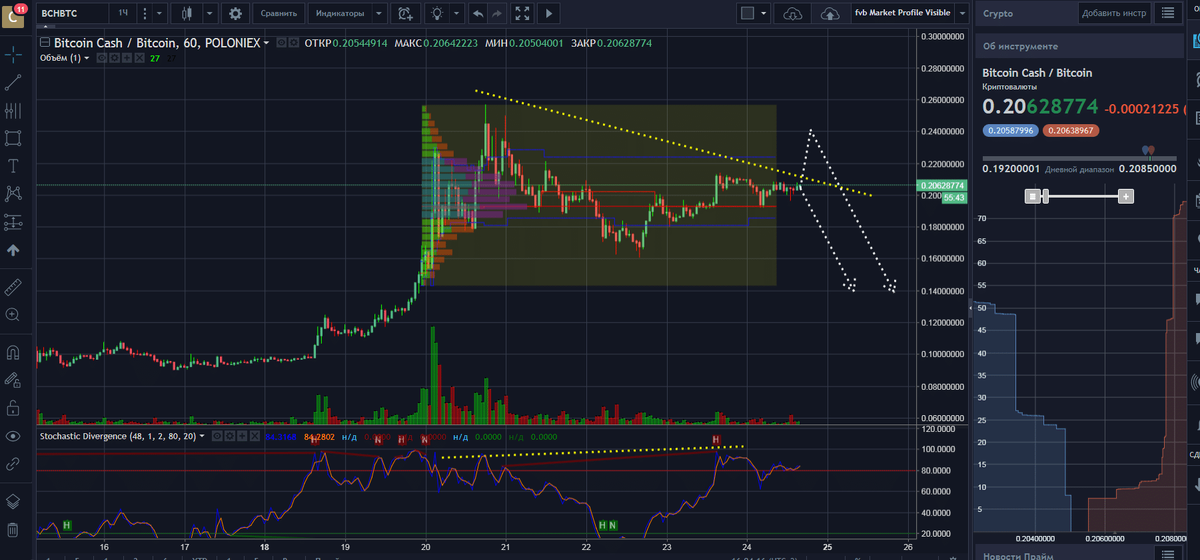Toggle stay in drawing mode
The height and width of the screenshot is (560, 1200).
pyautogui.click(x=13, y=380)
